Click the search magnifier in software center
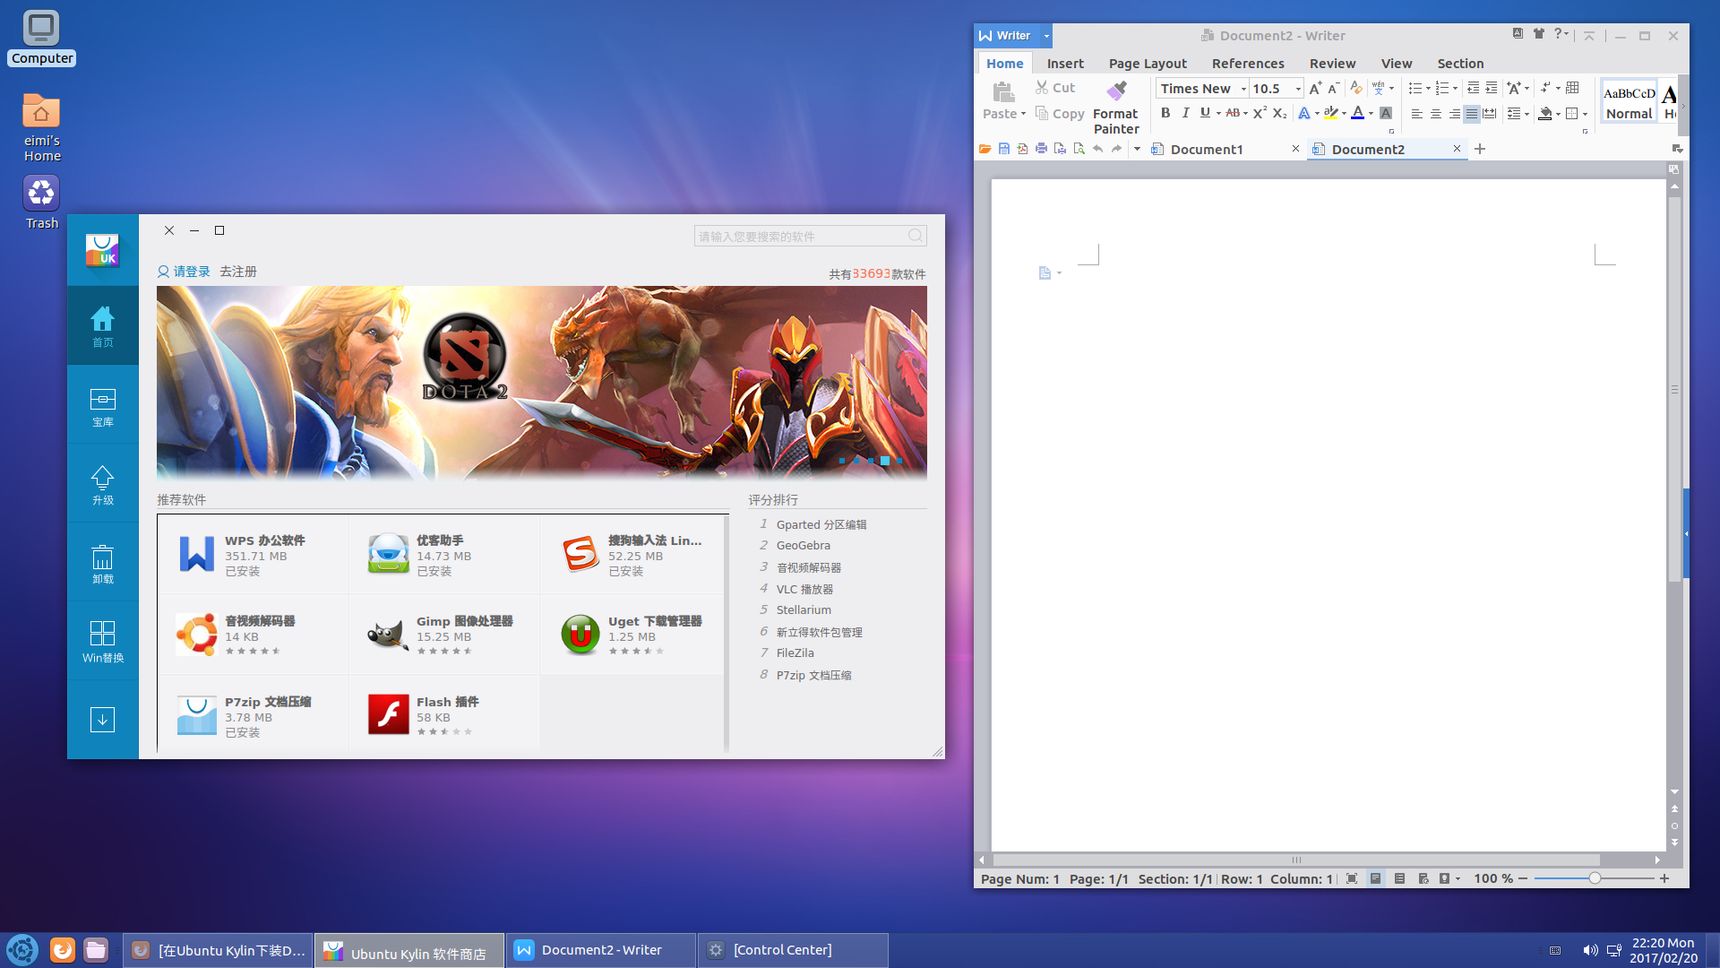The width and height of the screenshot is (1720, 968). pos(915,236)
